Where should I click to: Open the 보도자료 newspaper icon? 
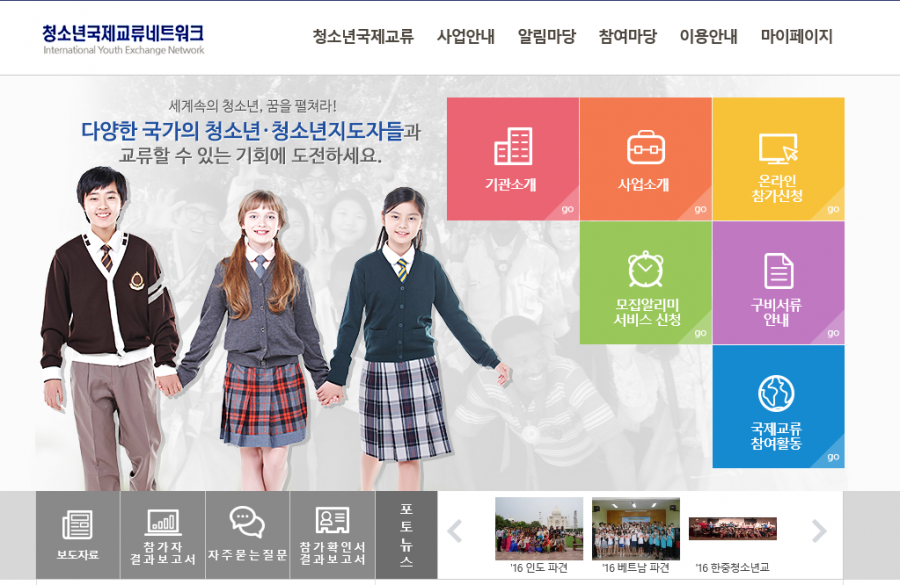coord(77,525)
